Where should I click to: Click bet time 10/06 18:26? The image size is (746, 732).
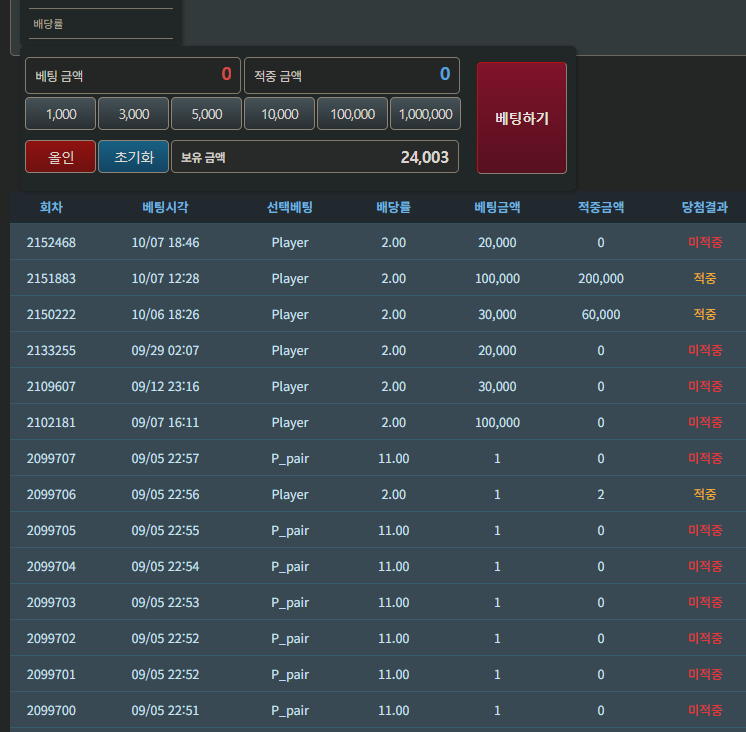(x=166, y=314)
